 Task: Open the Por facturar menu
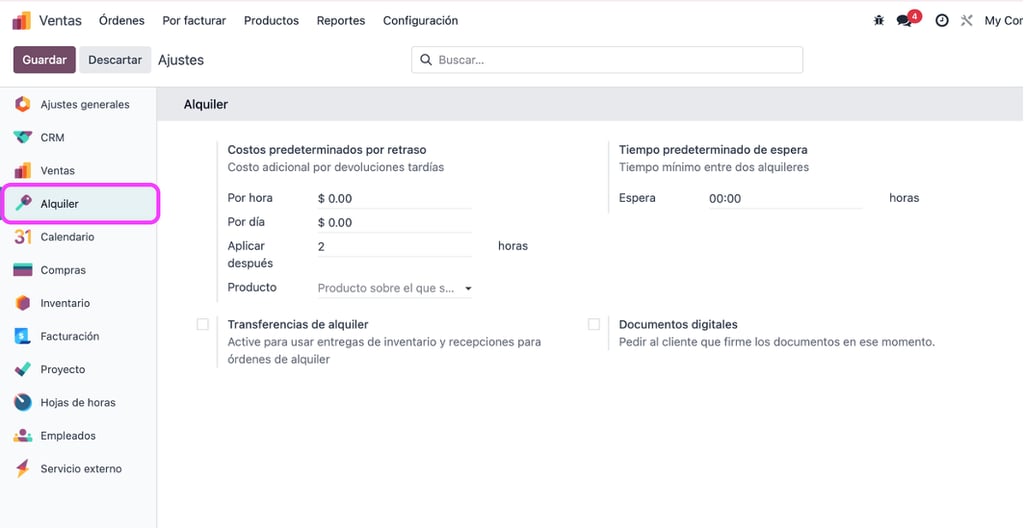(194, 21)
